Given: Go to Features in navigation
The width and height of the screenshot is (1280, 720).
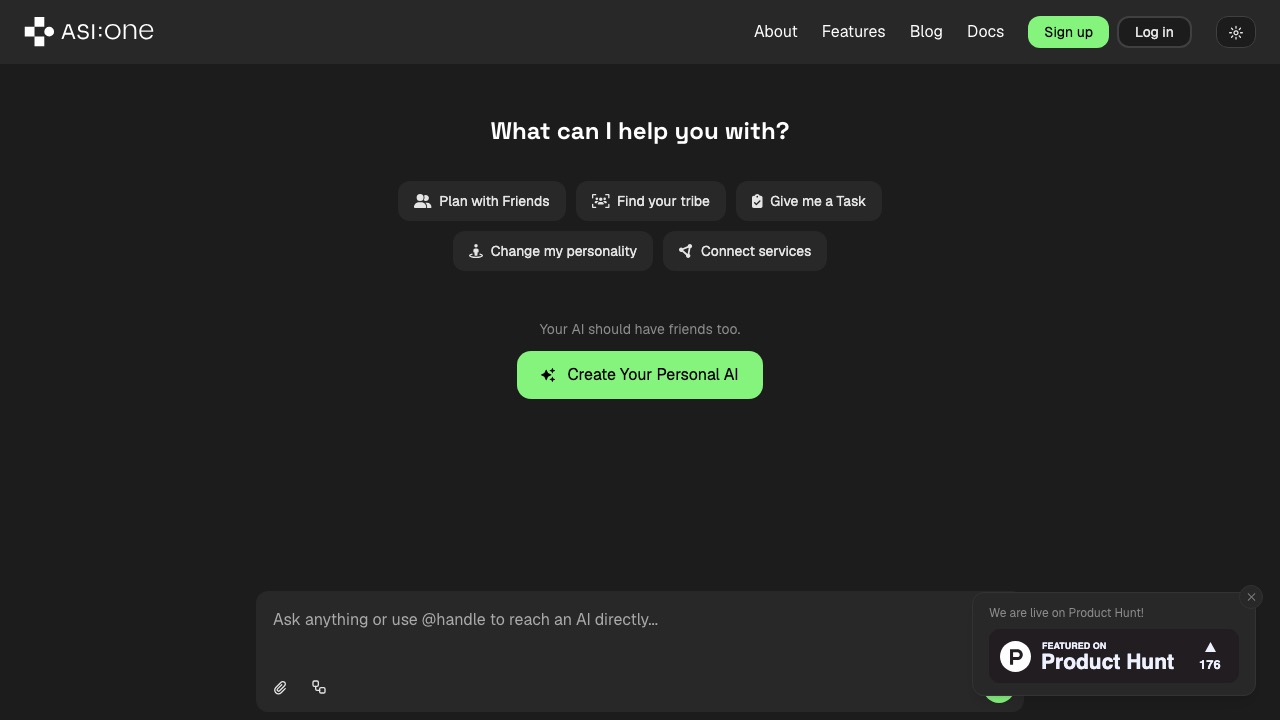Looking at the screenshot, I should click(x=853, y=32).
